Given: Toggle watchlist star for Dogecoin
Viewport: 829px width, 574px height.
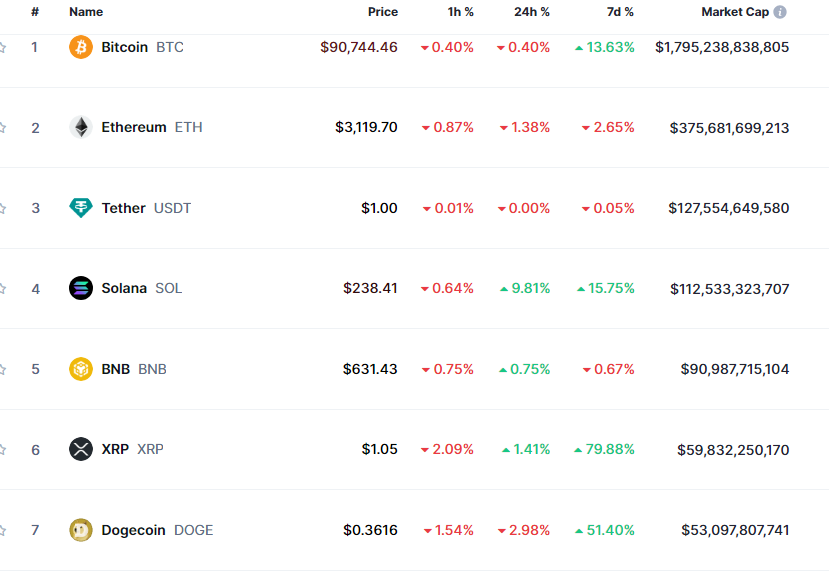Looking at the screenshot, I should pyautogui.click(x=3, y=530).
